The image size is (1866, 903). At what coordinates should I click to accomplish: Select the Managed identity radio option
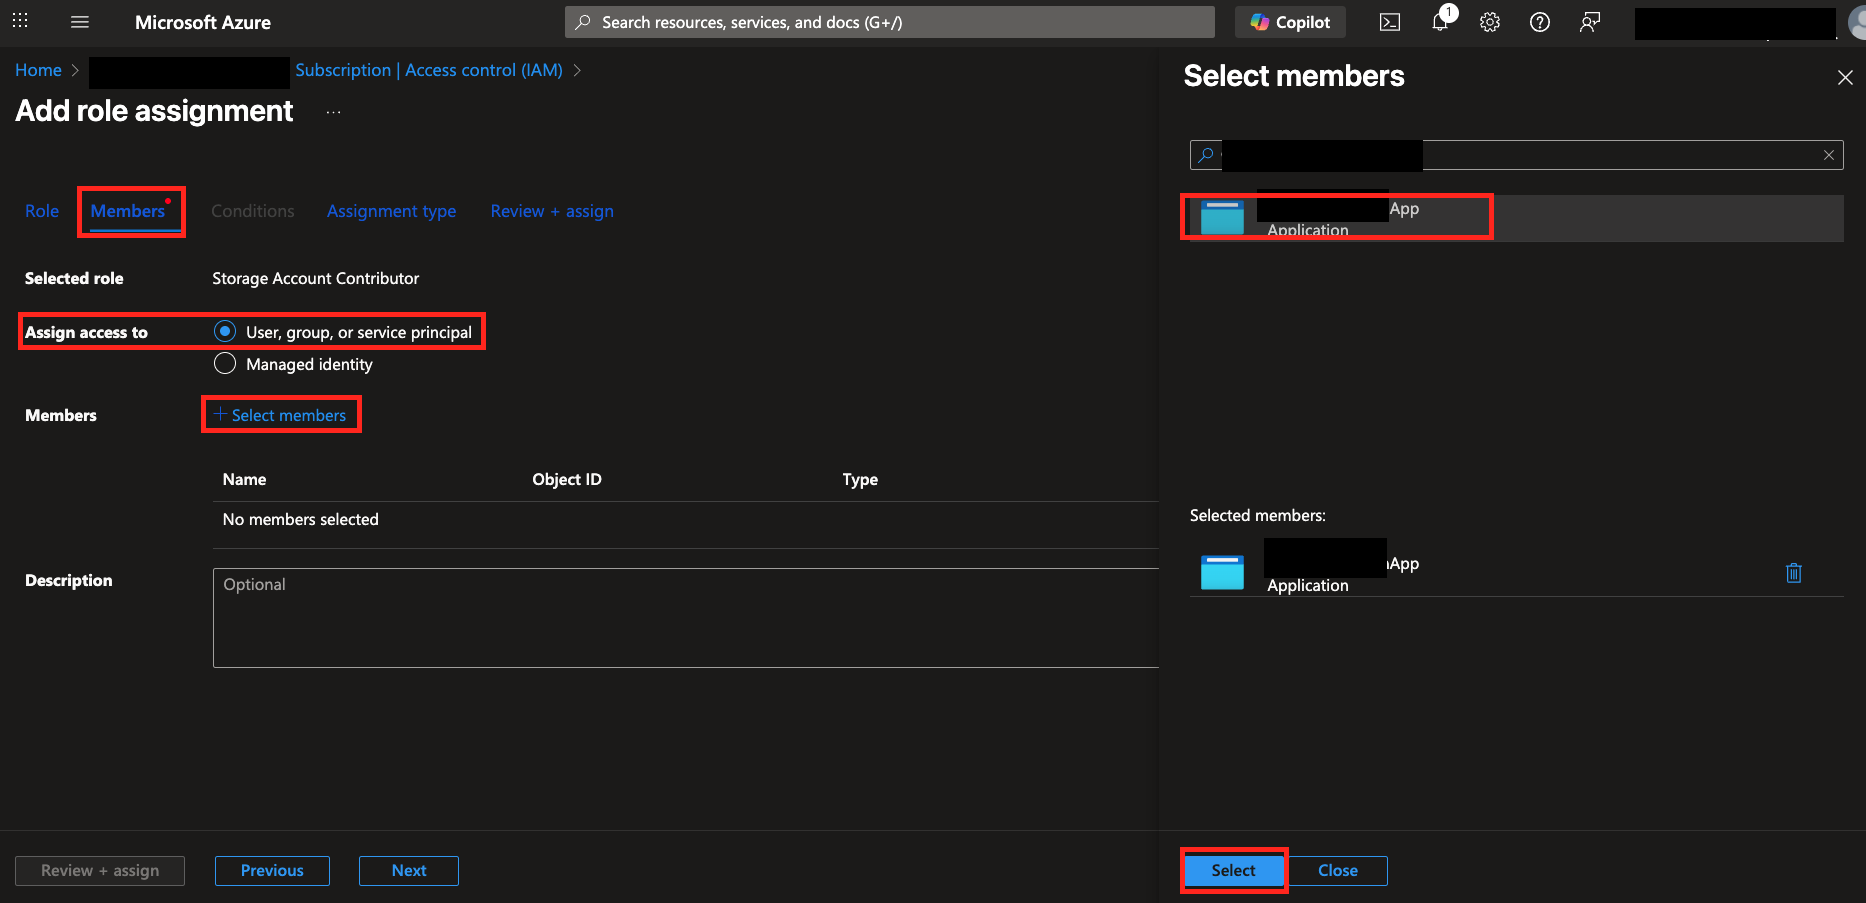(x=225, y=363)
